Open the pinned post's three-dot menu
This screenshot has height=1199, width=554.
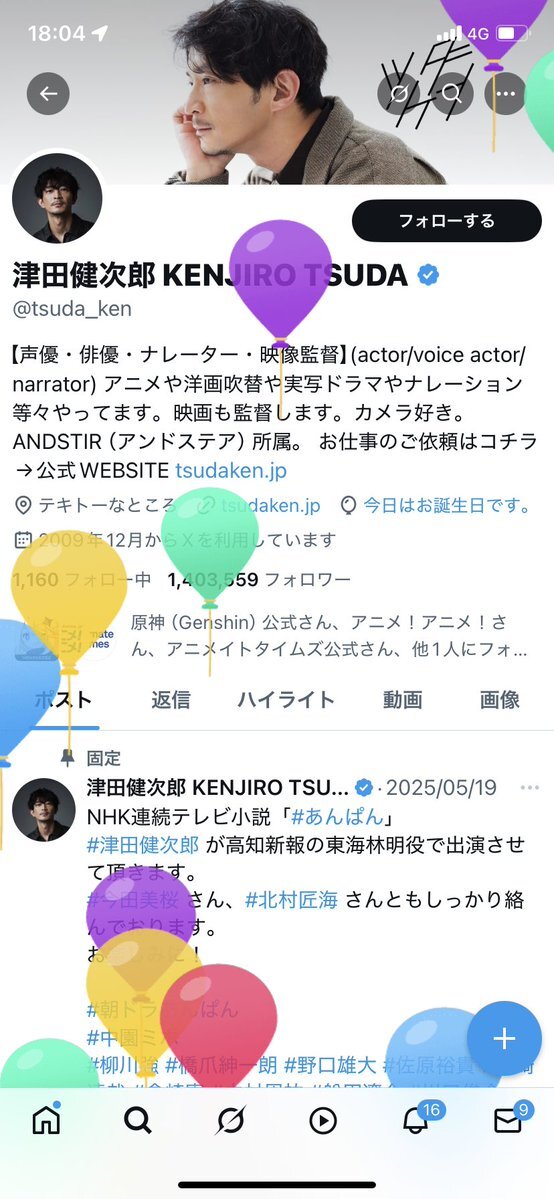(530, 788)
